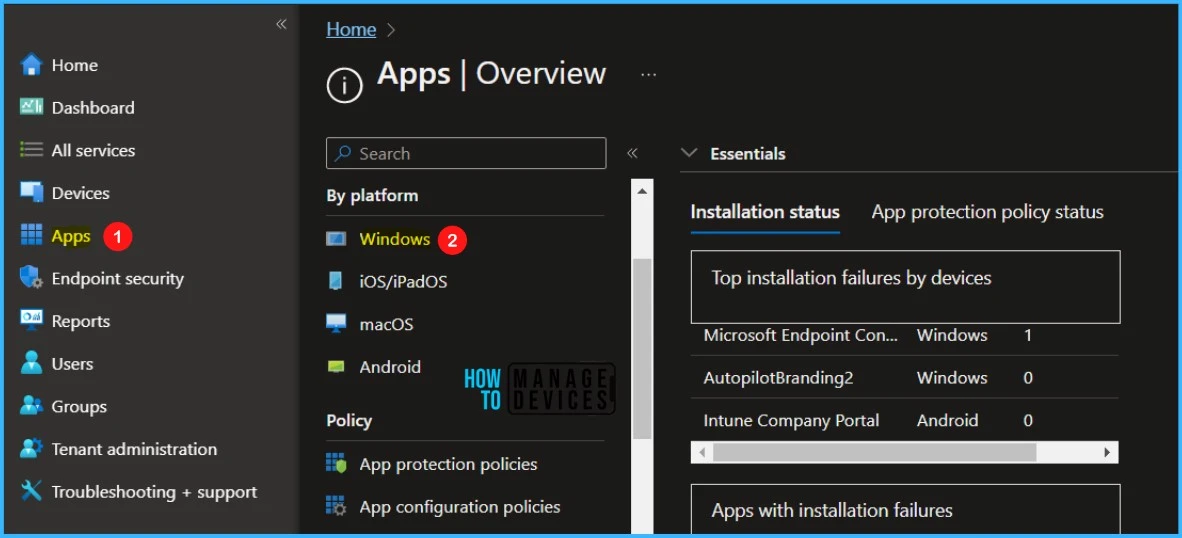
Task: Click the table horizontal scrollbar thumb
Action: (874, 452)
